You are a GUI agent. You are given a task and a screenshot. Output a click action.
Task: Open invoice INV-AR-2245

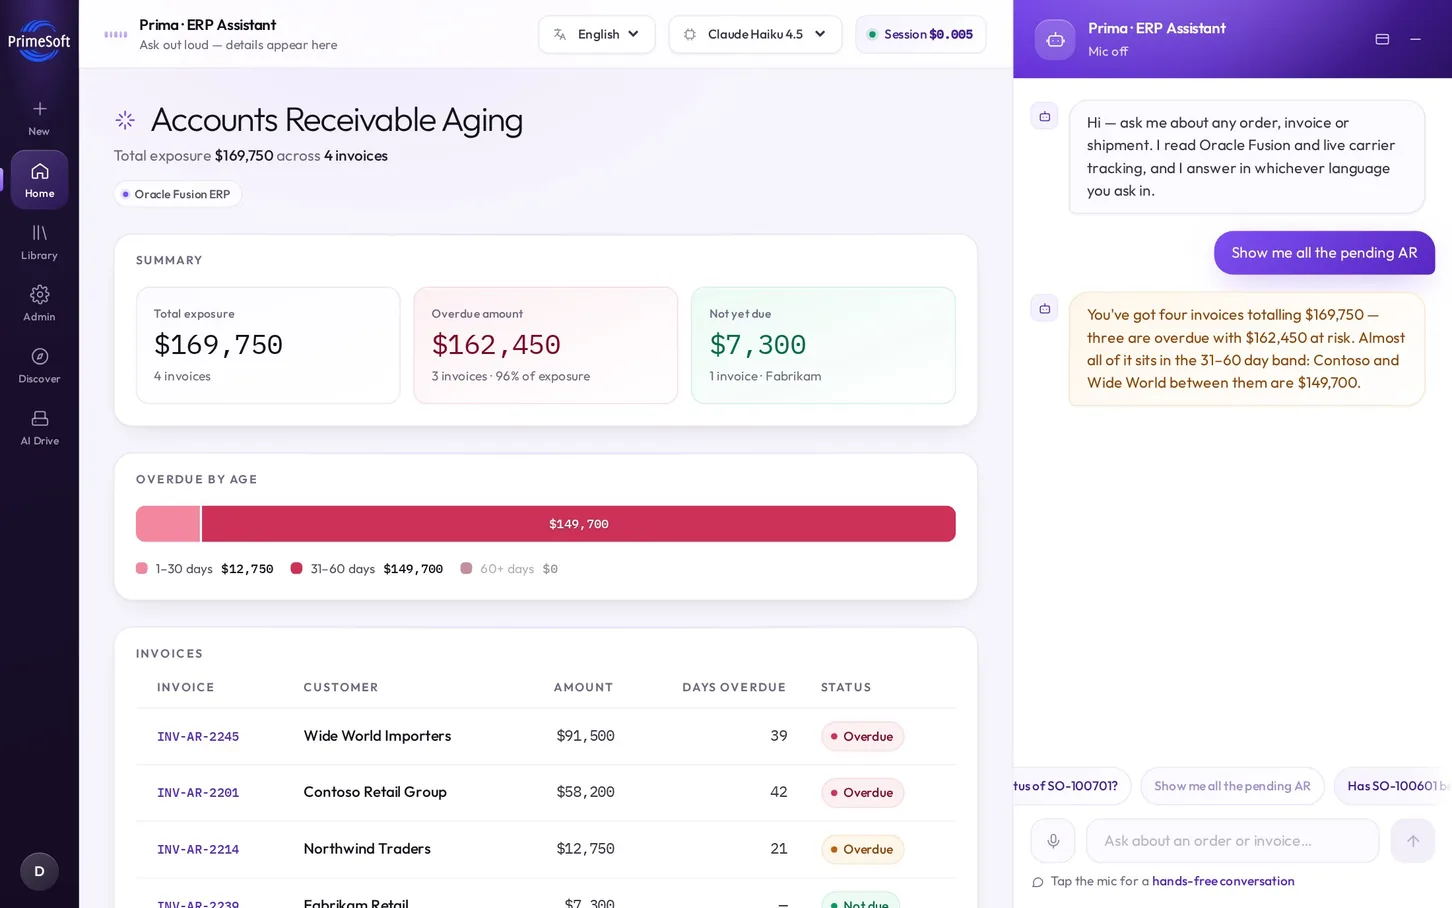click(198, 737)
